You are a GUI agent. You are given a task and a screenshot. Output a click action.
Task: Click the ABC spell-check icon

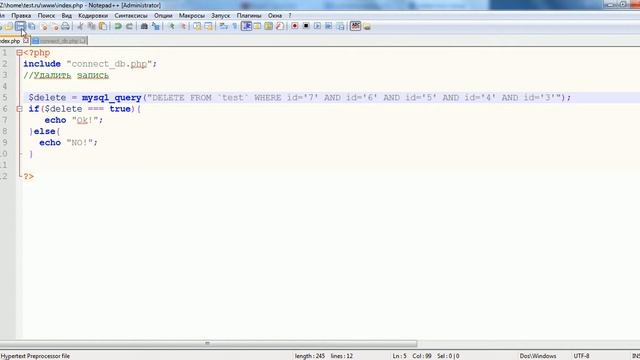coord(356,27)
